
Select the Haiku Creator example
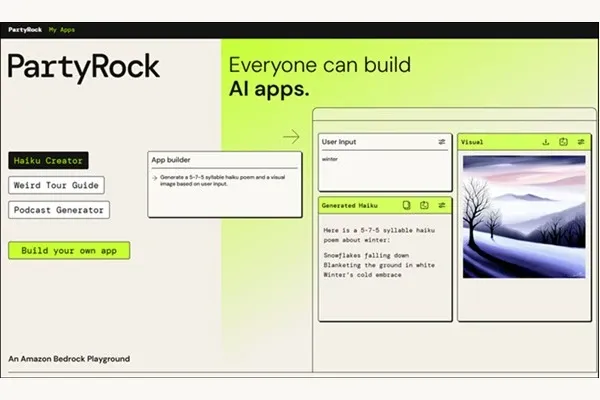(48, 160)
